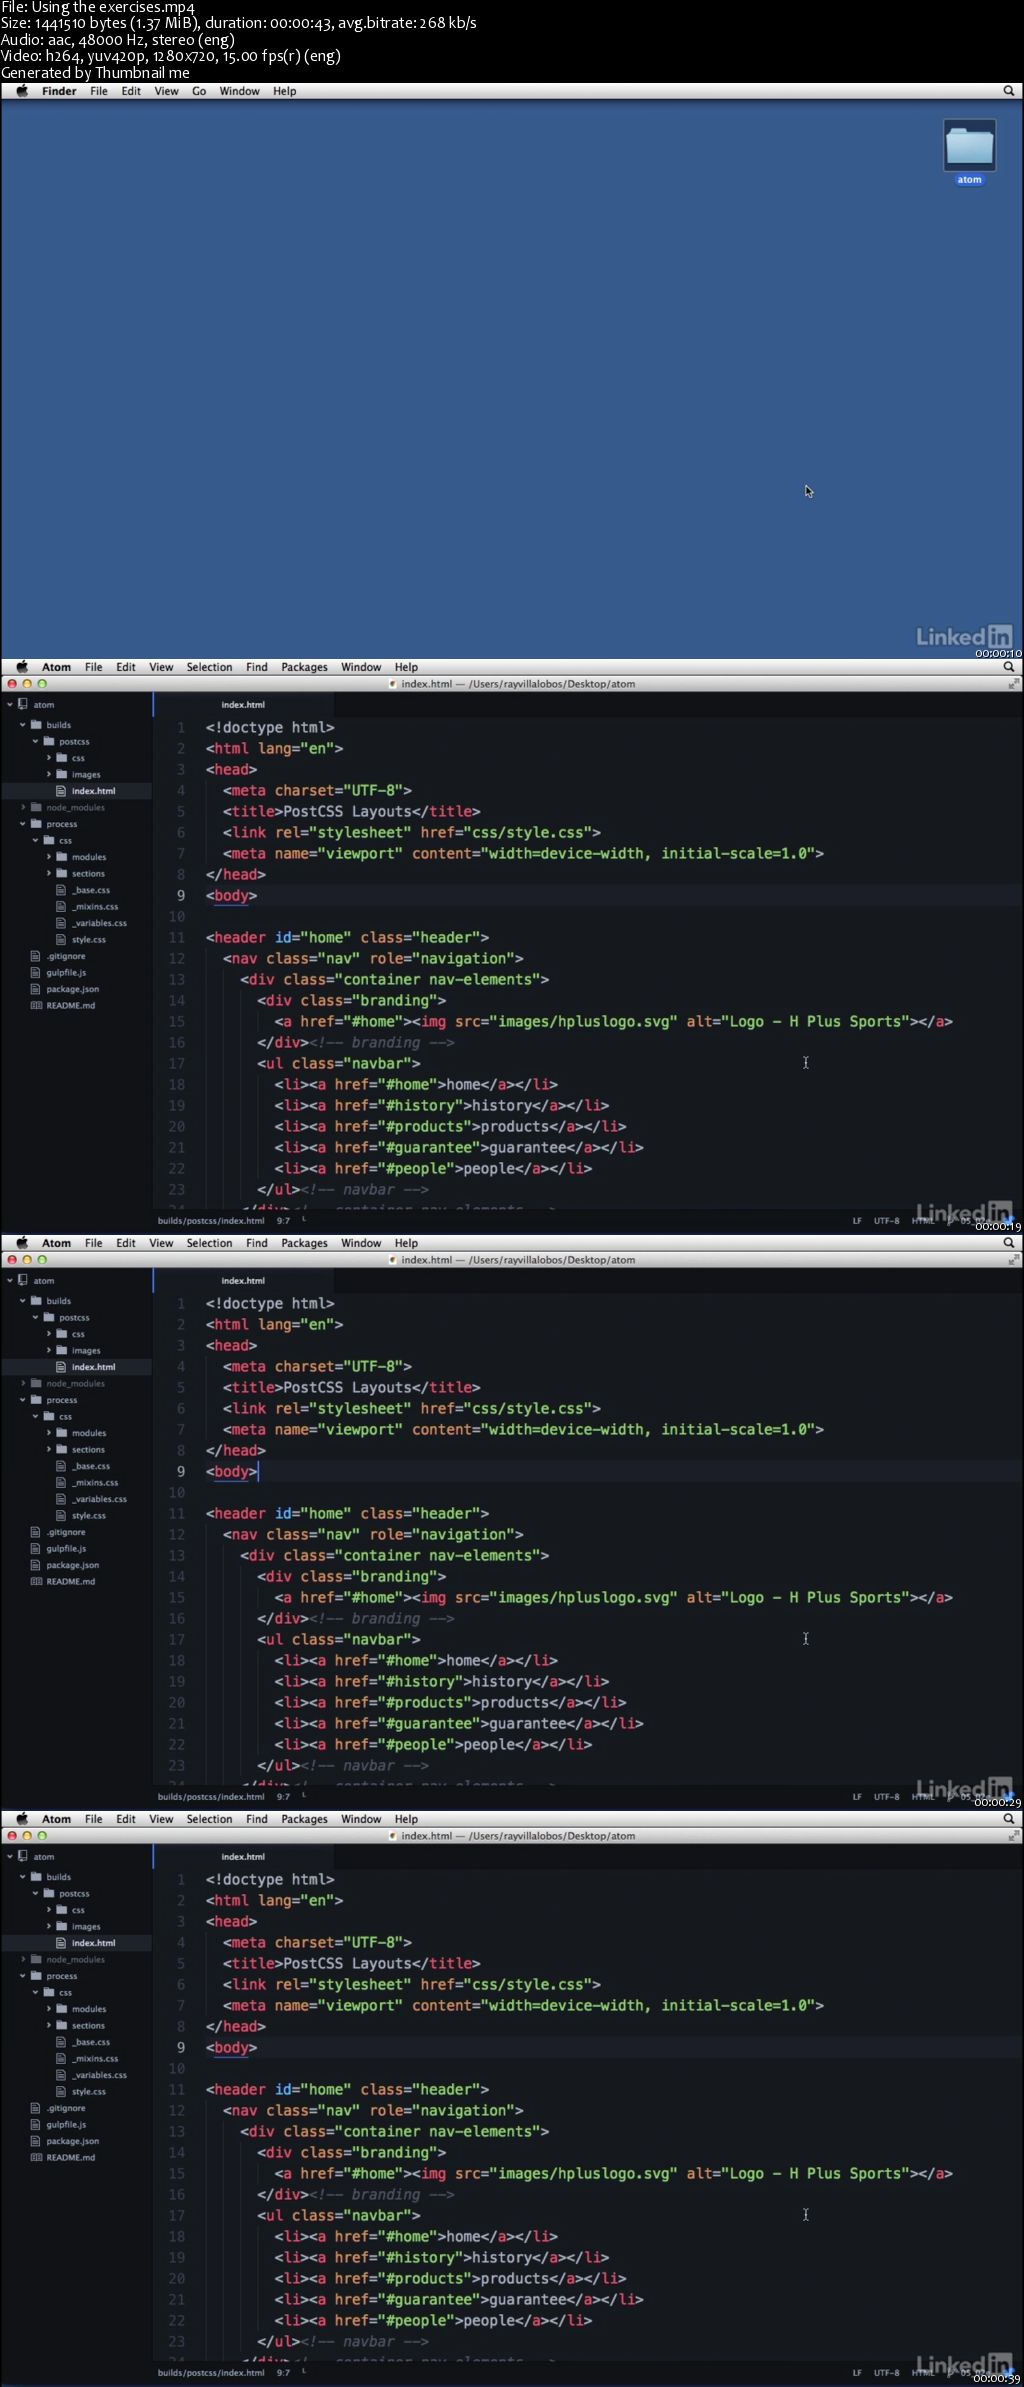The image size is (1024, 2387).
Task: Open README.md in the 00:00:19 frame tree
Action: [70, 1006]
